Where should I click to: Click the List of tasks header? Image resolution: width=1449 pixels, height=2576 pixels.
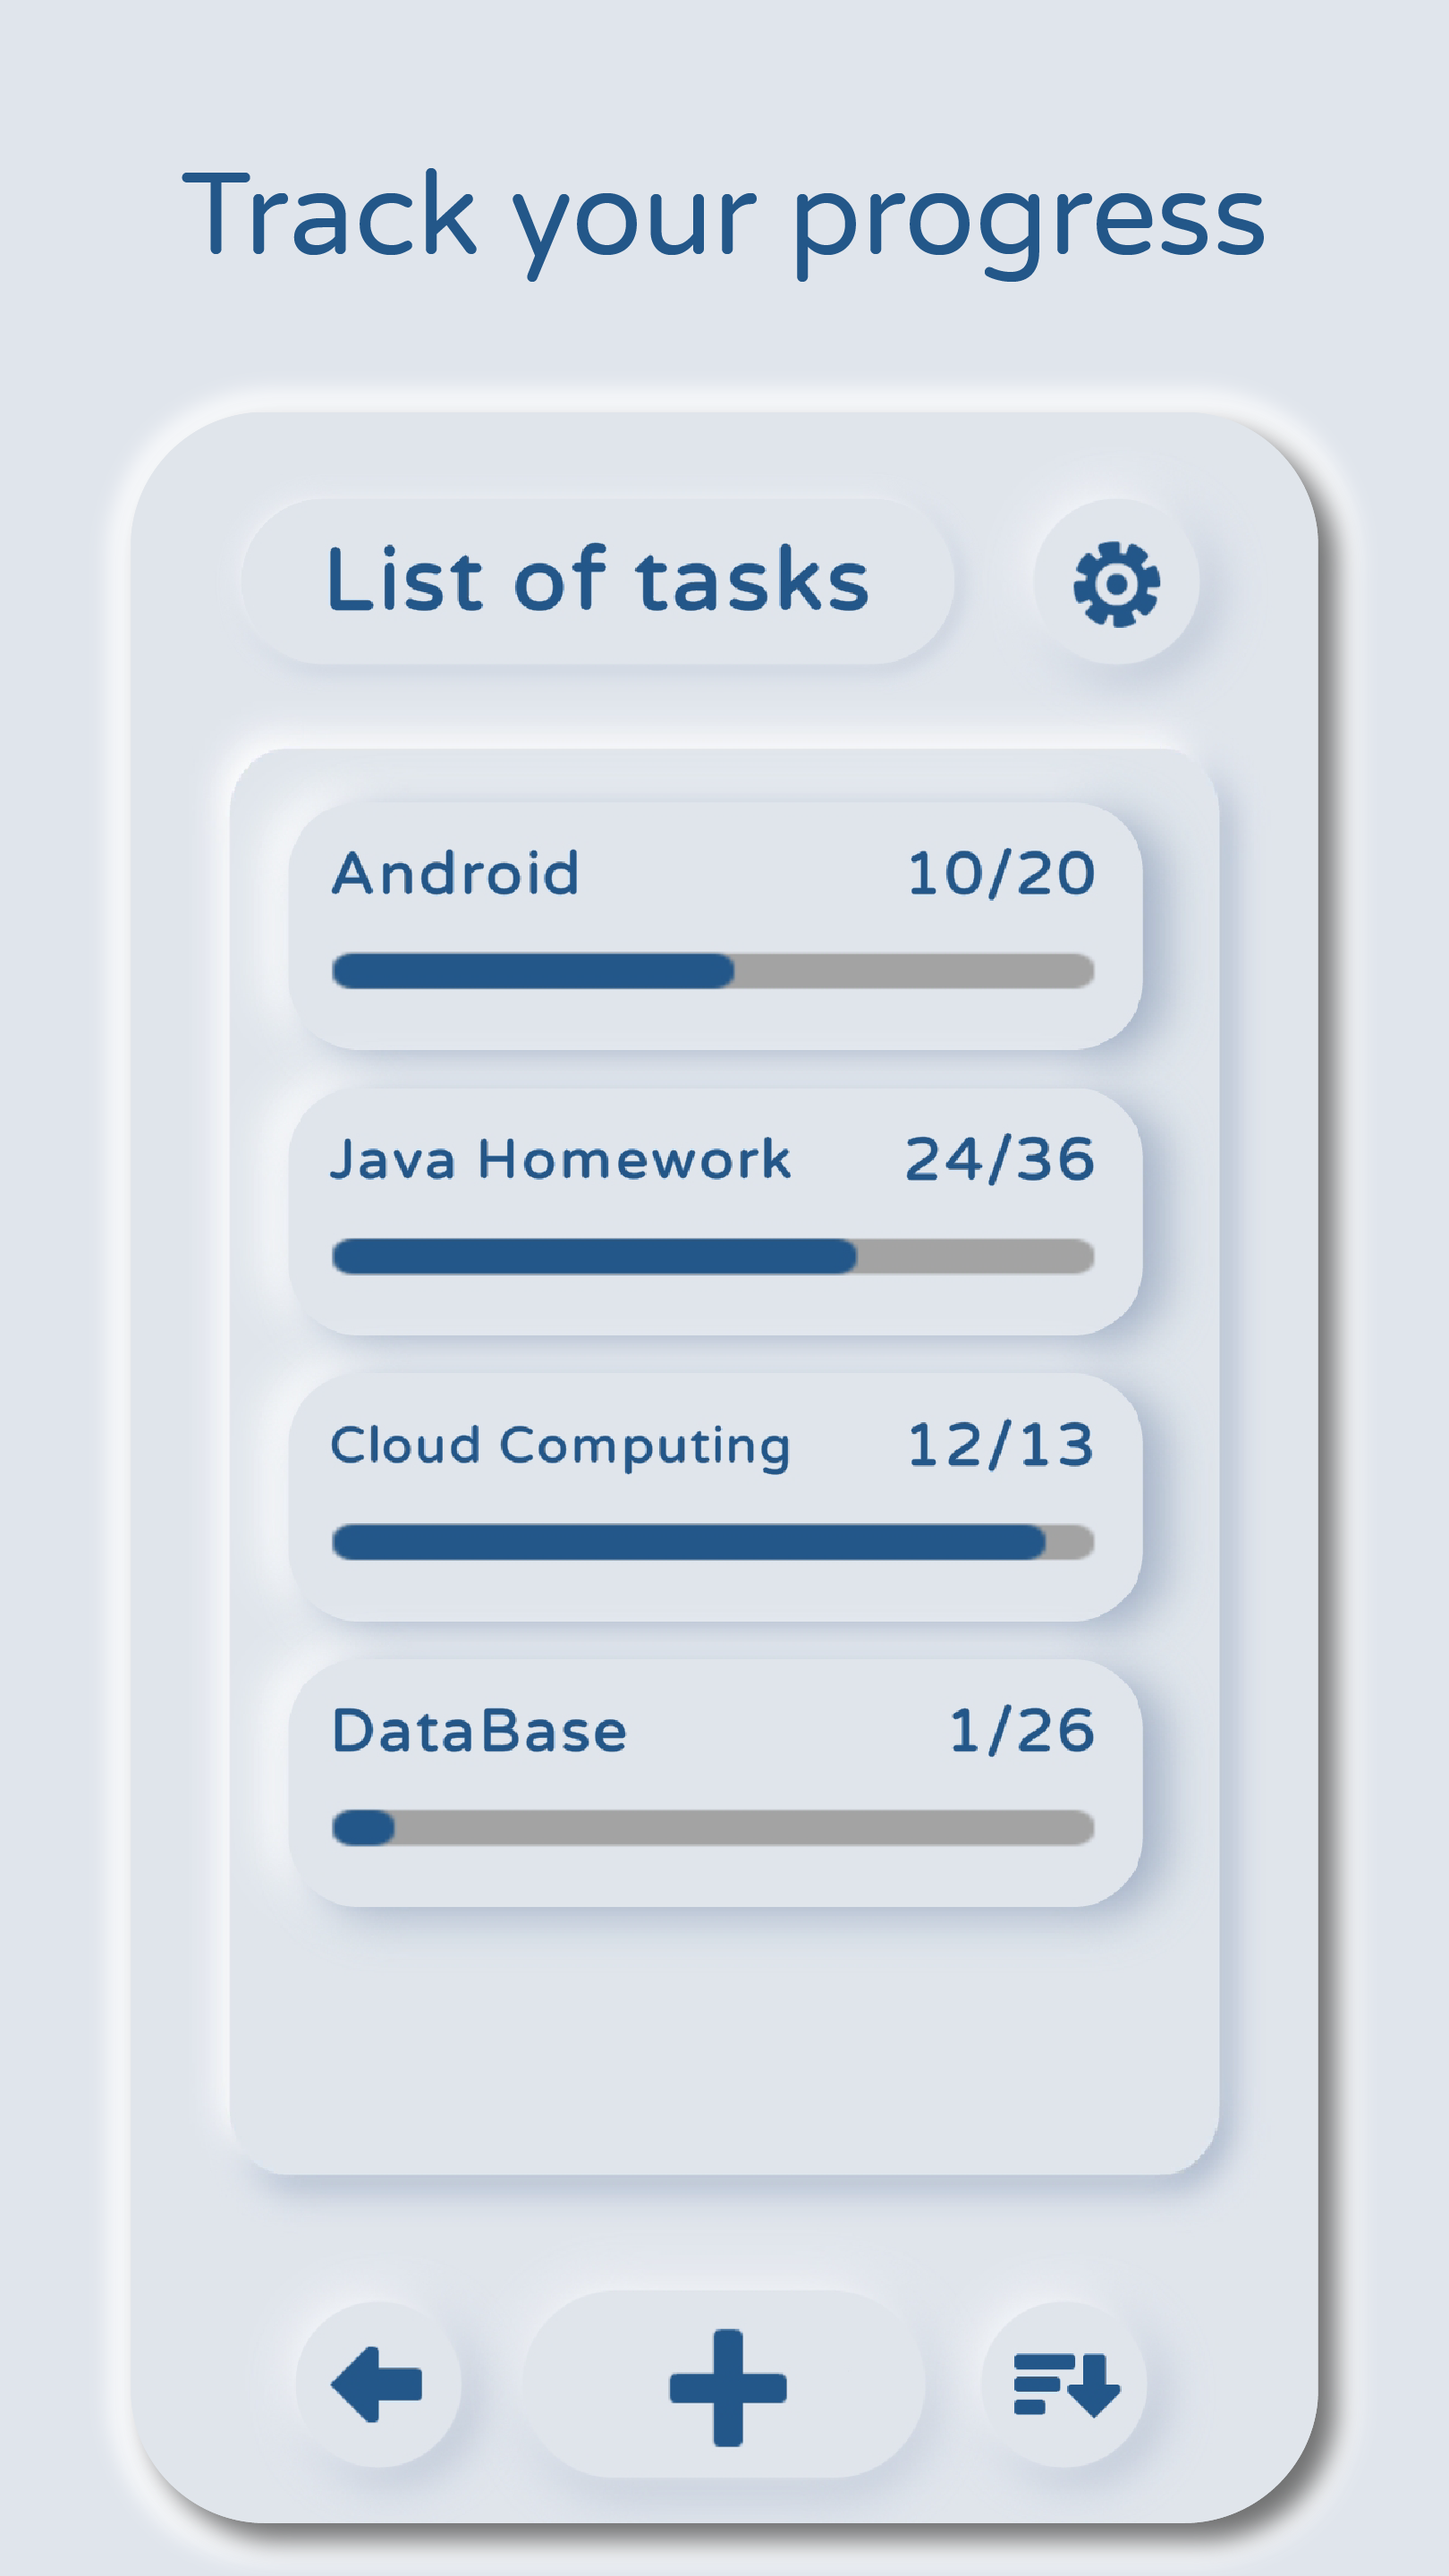597,581
